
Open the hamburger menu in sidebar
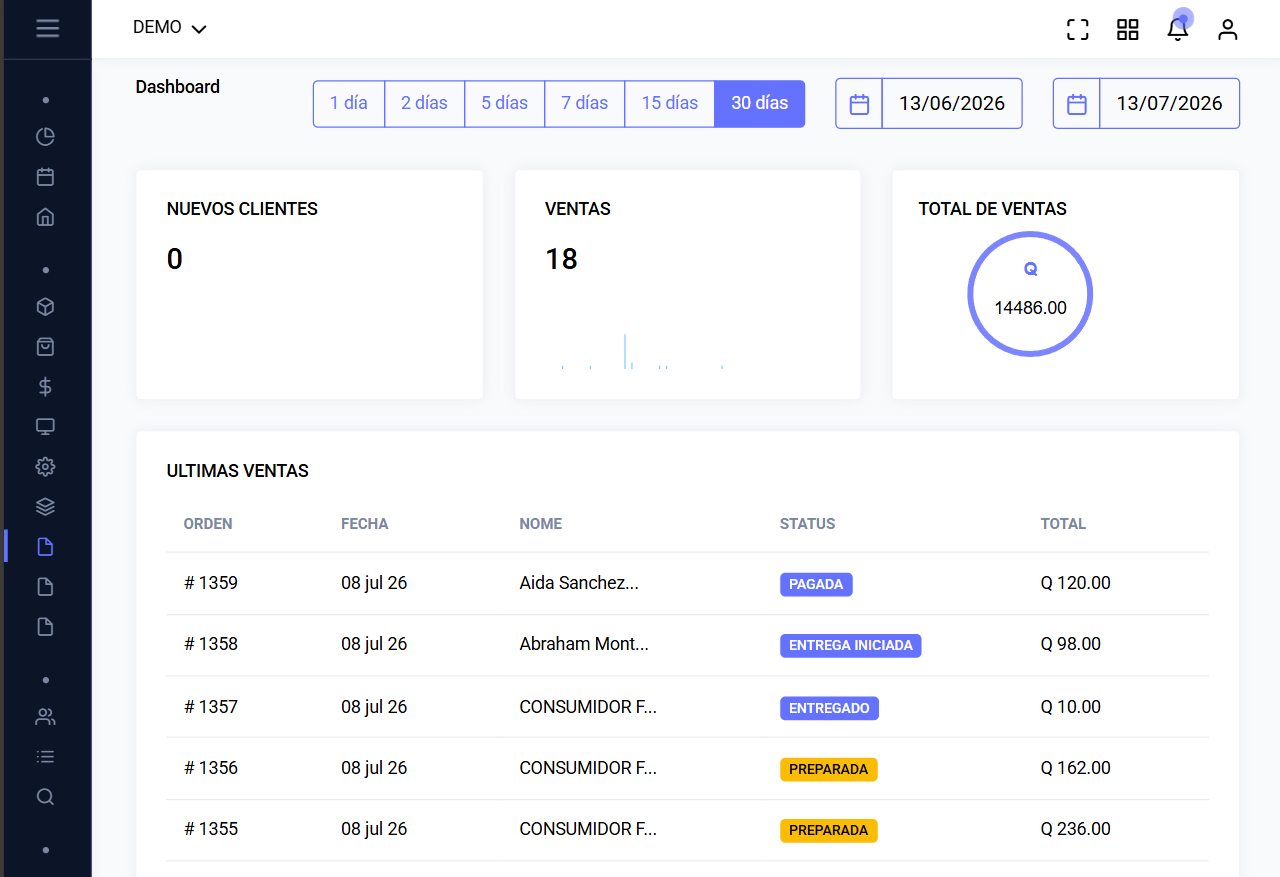tap(47, 28)
